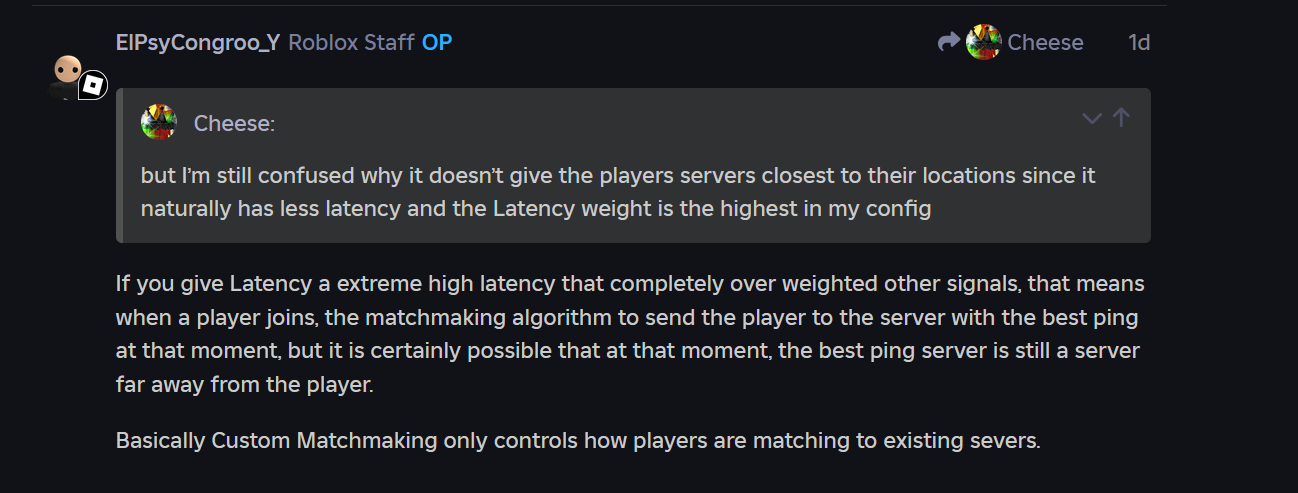Click the sentence beginning 'Basically Custom Matchmaking'

click(x=578, y=440)
